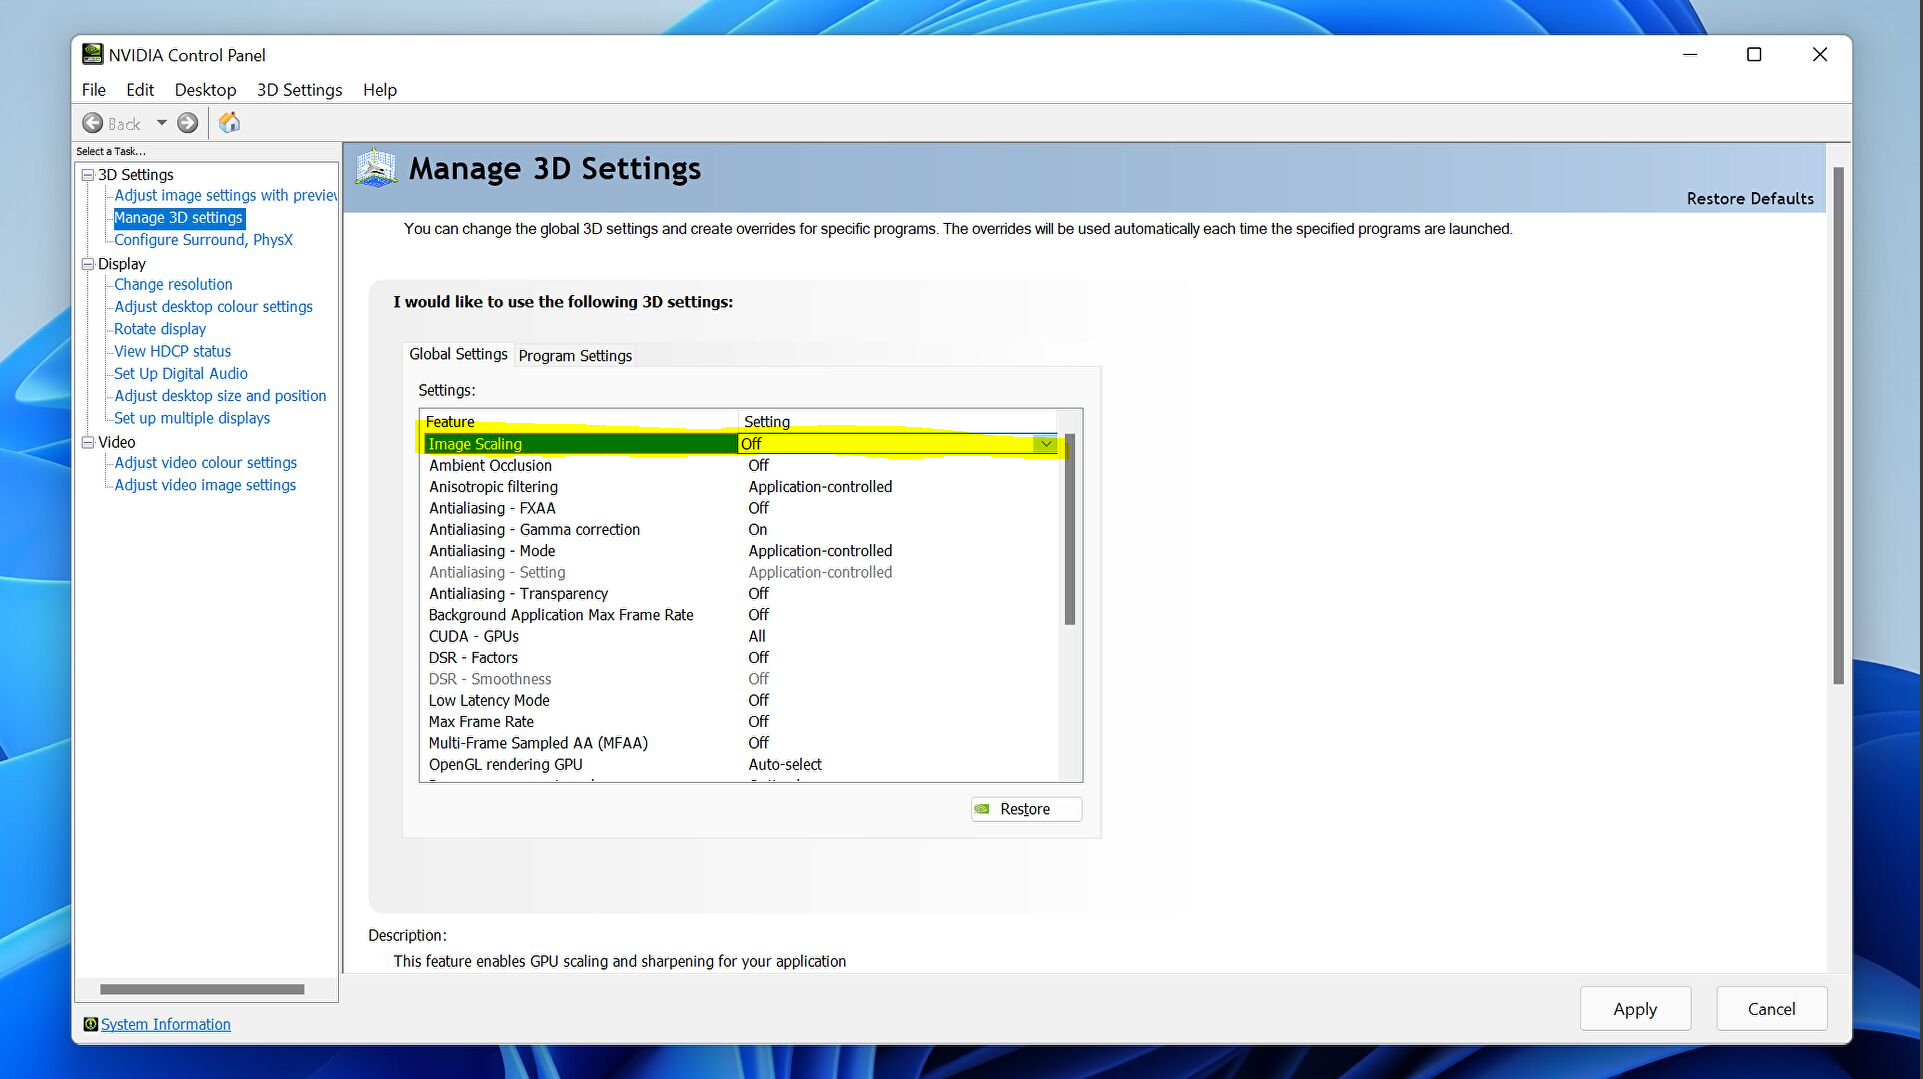1923x1079 pixels.
Task: Open Adjust desktop size and position
Action: (220, 396)
